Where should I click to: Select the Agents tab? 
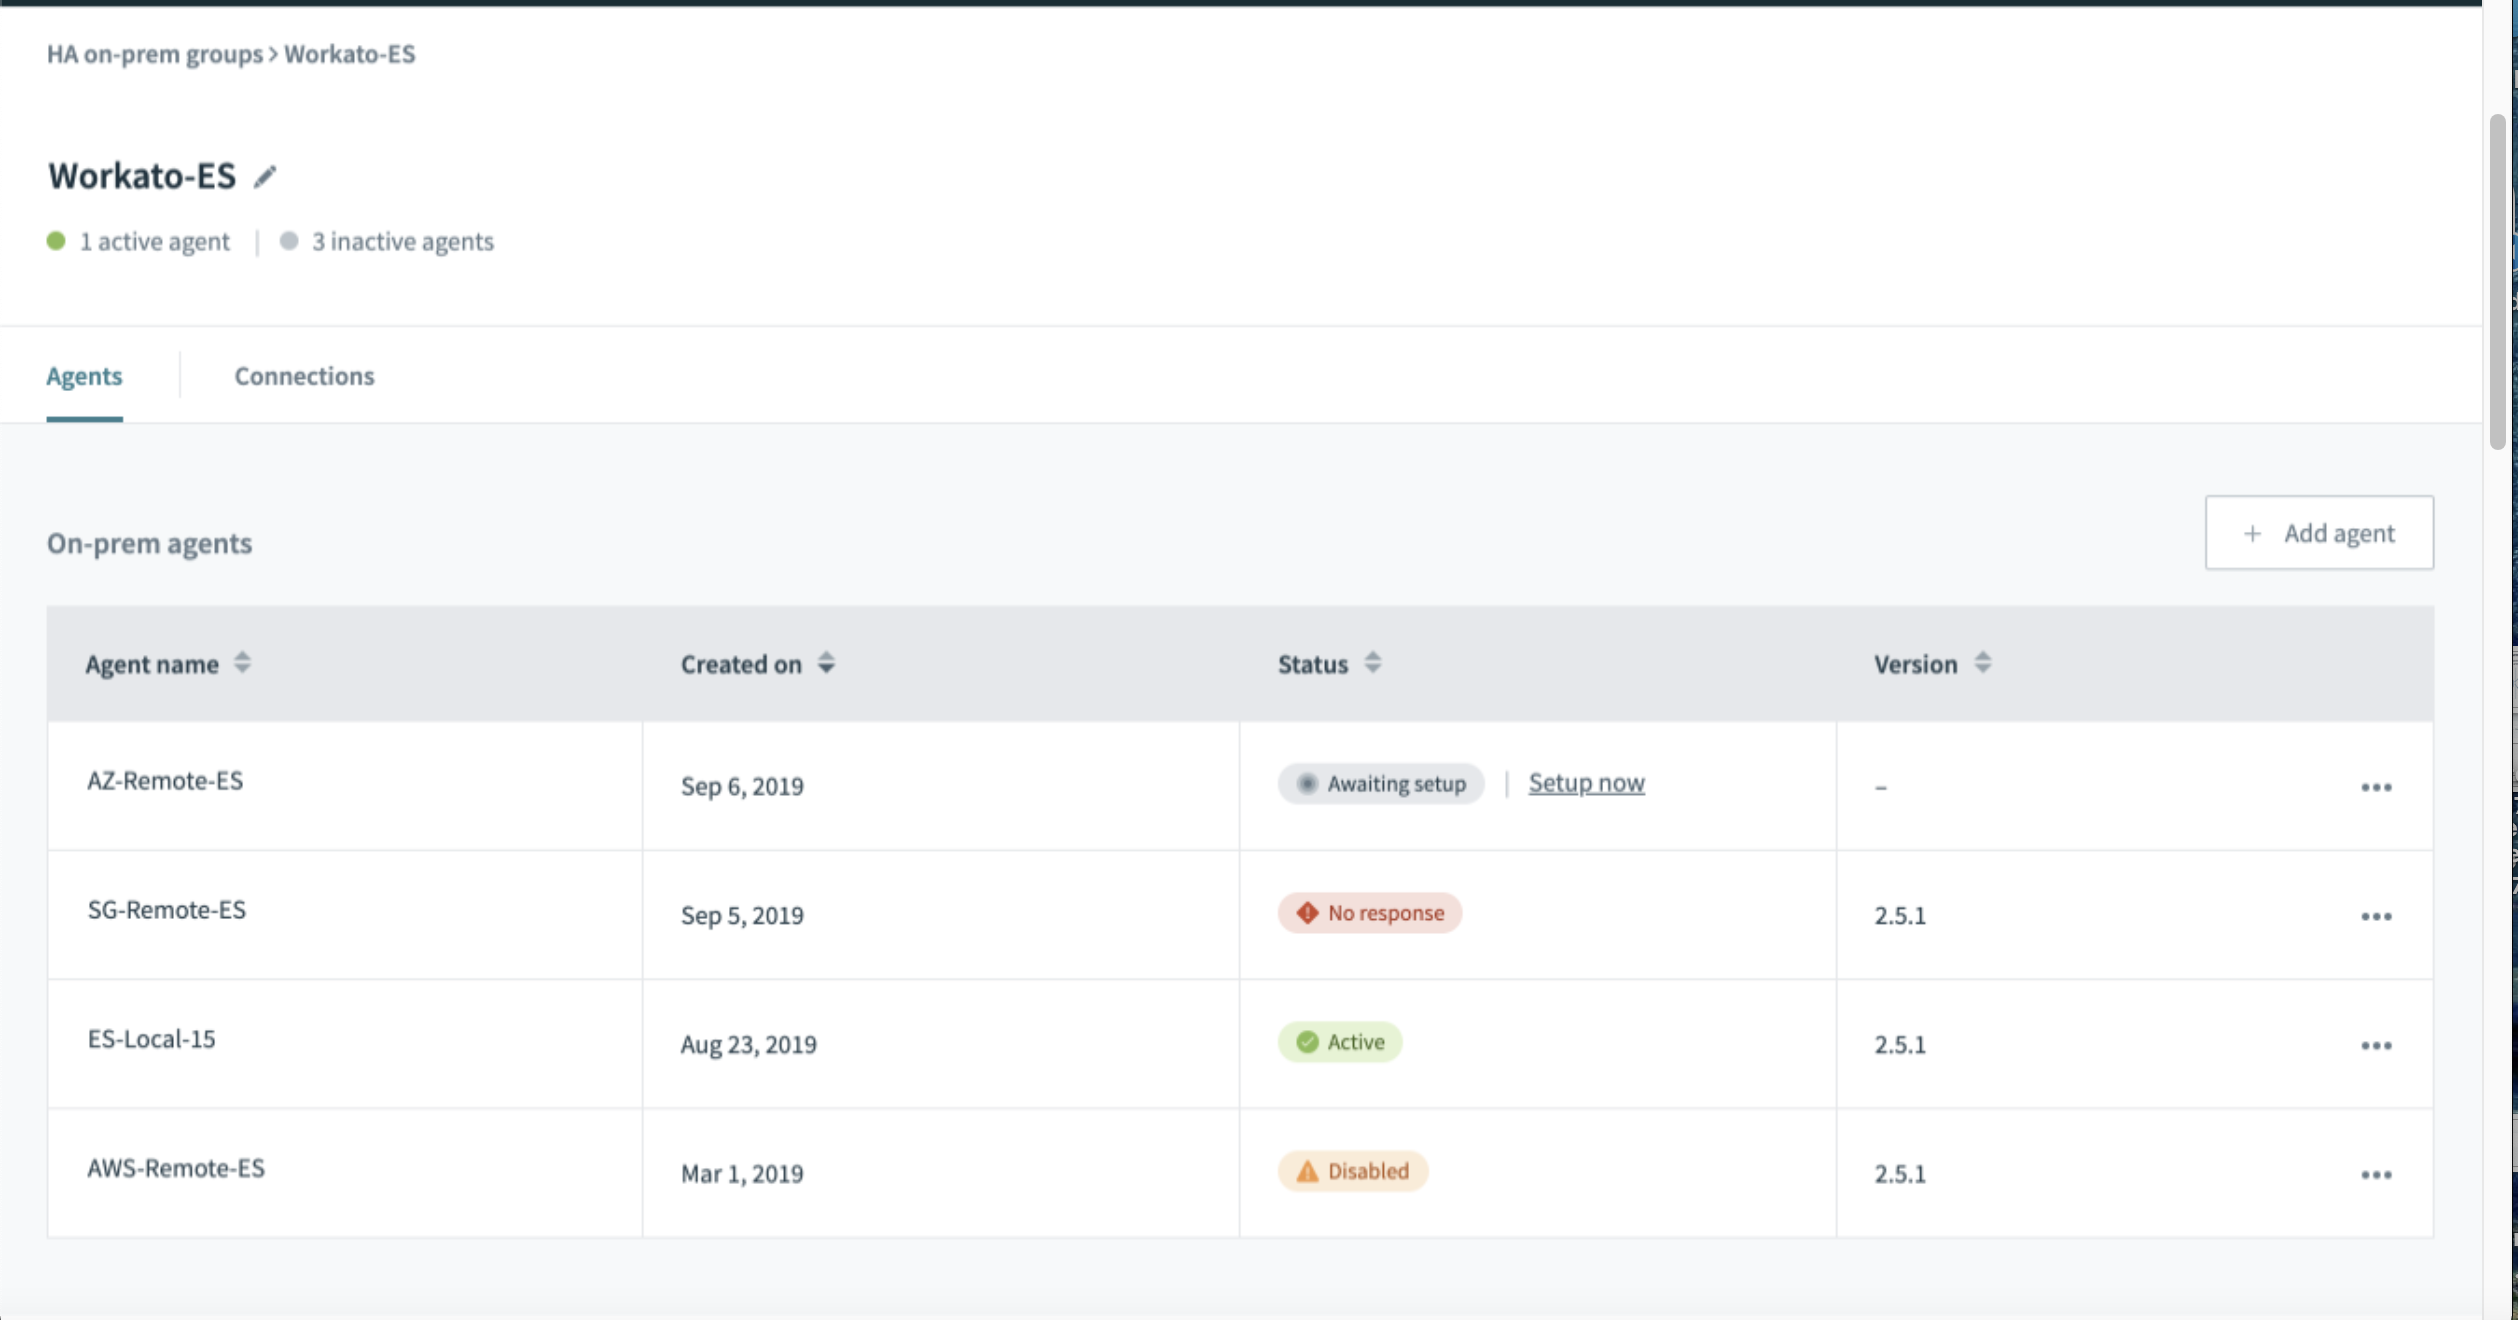[x=84, y=376]
